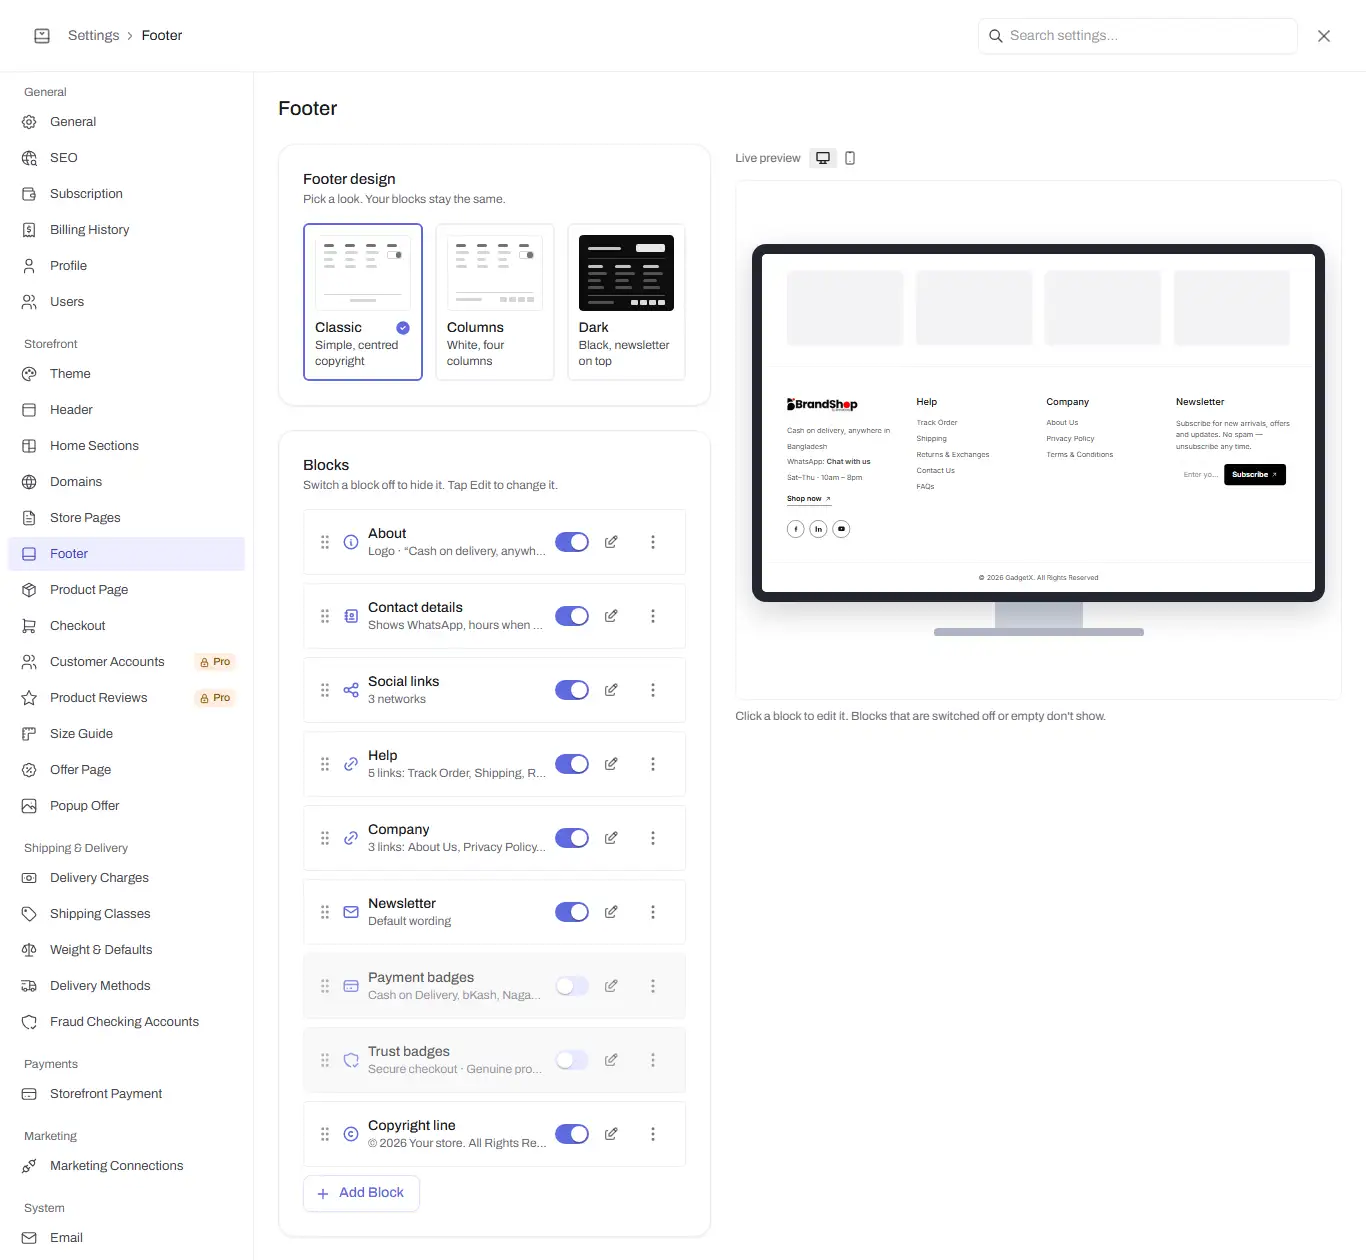Focus the Search settings field
This screenshot has width=1366, height=1260.
[1138, 36]
